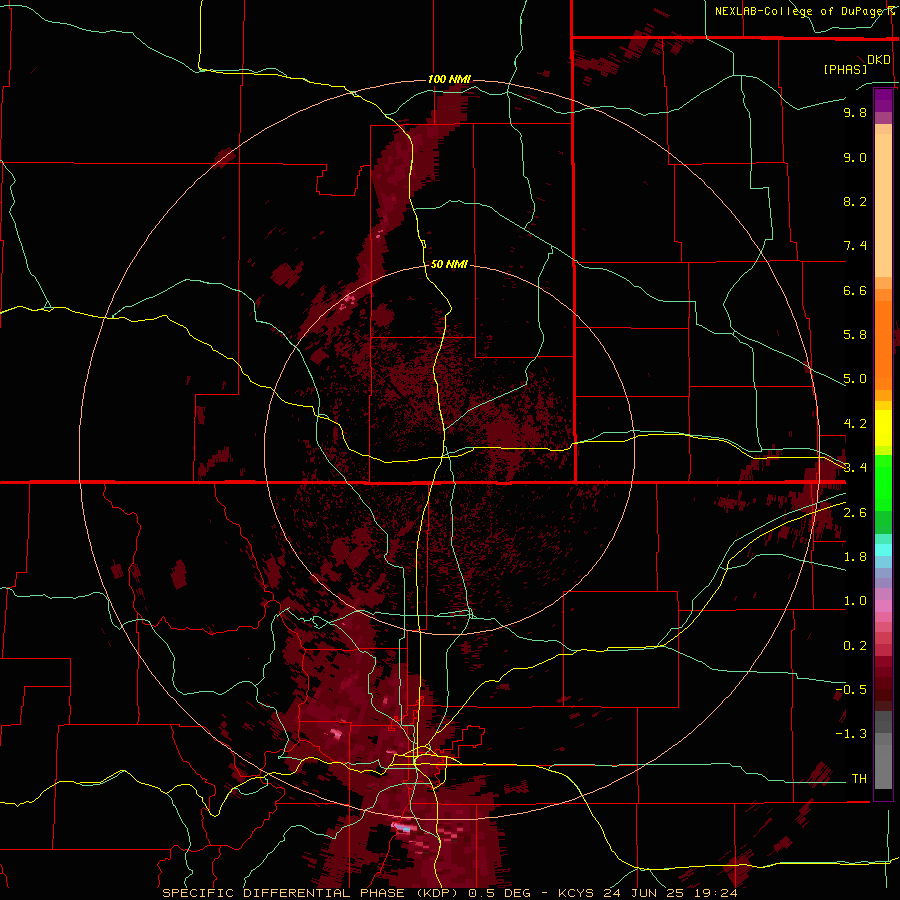
Task: Click the 5.8 color scale value
Action: click(x=855, y=335)
